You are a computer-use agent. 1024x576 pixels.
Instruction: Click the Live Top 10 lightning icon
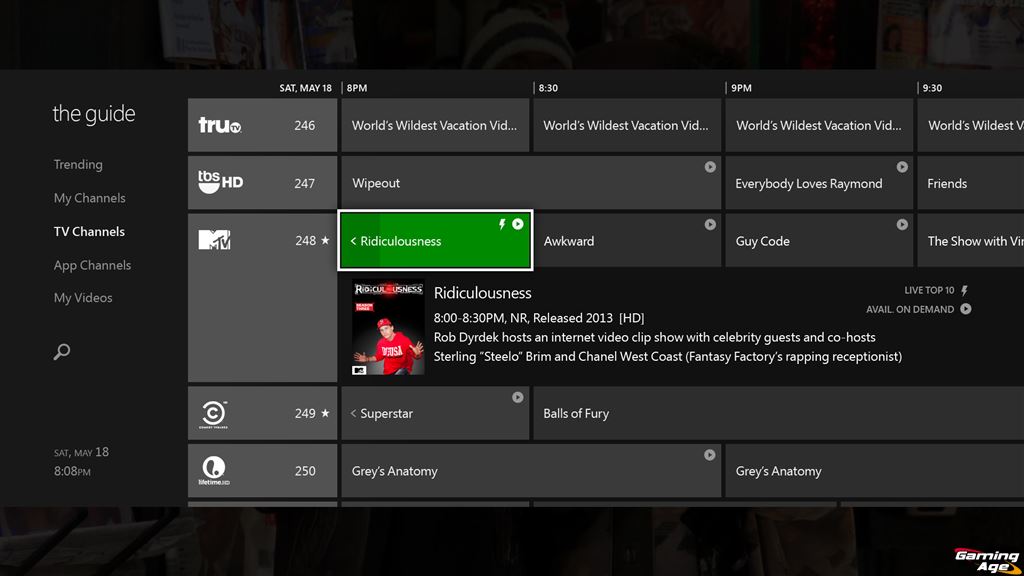(x=965, y=290)
